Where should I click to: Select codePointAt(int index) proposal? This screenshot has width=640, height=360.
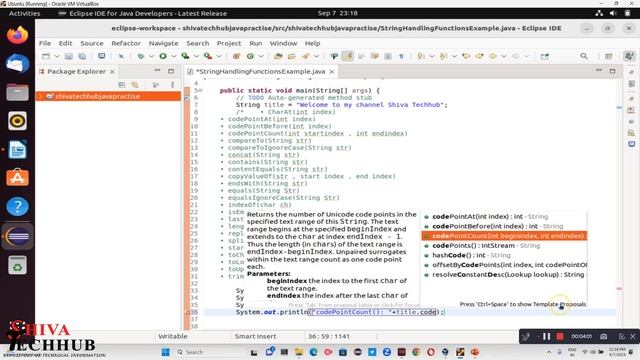click(504, 216)
